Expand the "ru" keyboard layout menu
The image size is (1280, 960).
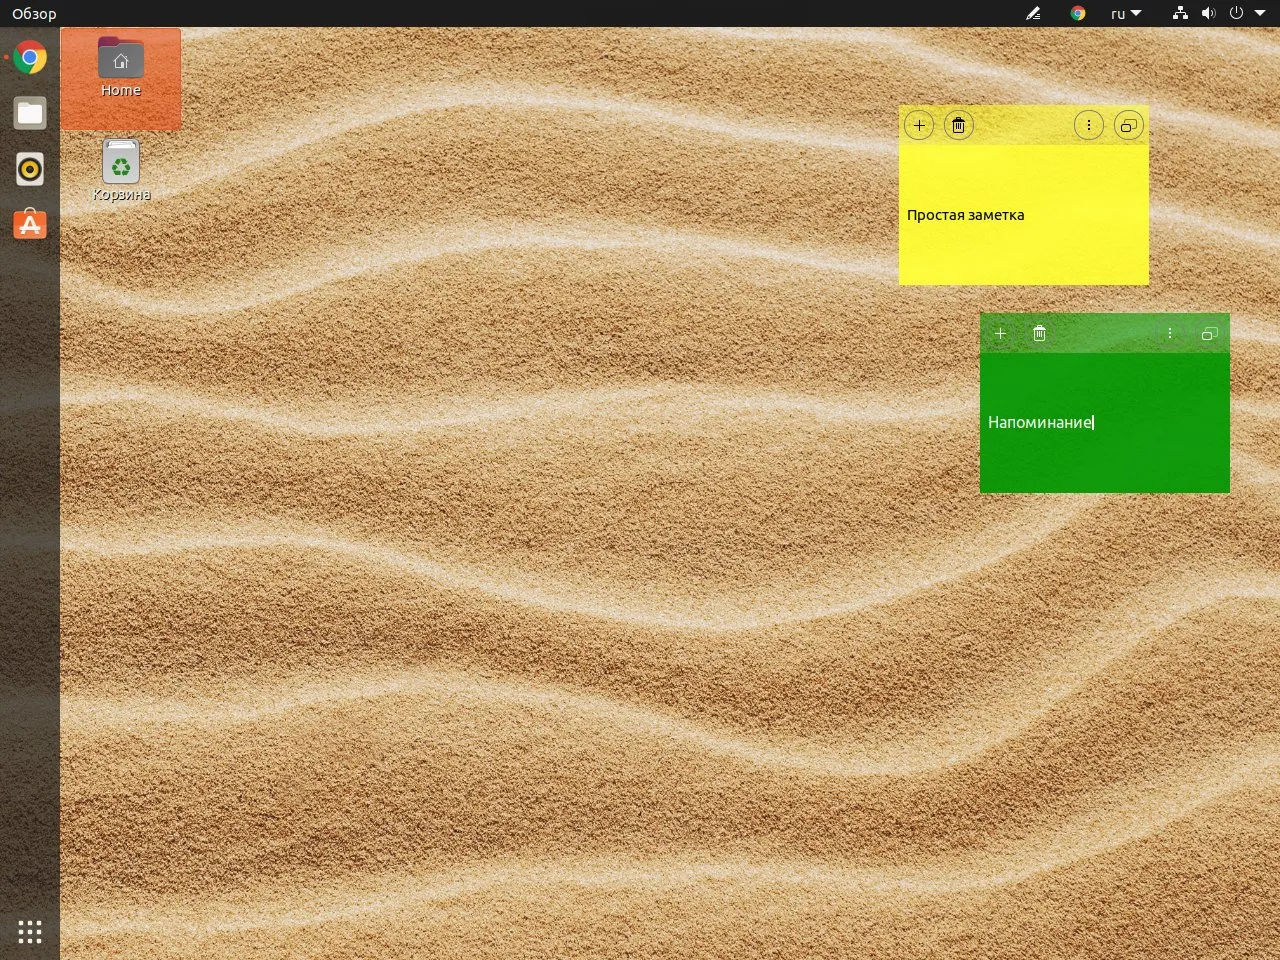click(1125, 14)
